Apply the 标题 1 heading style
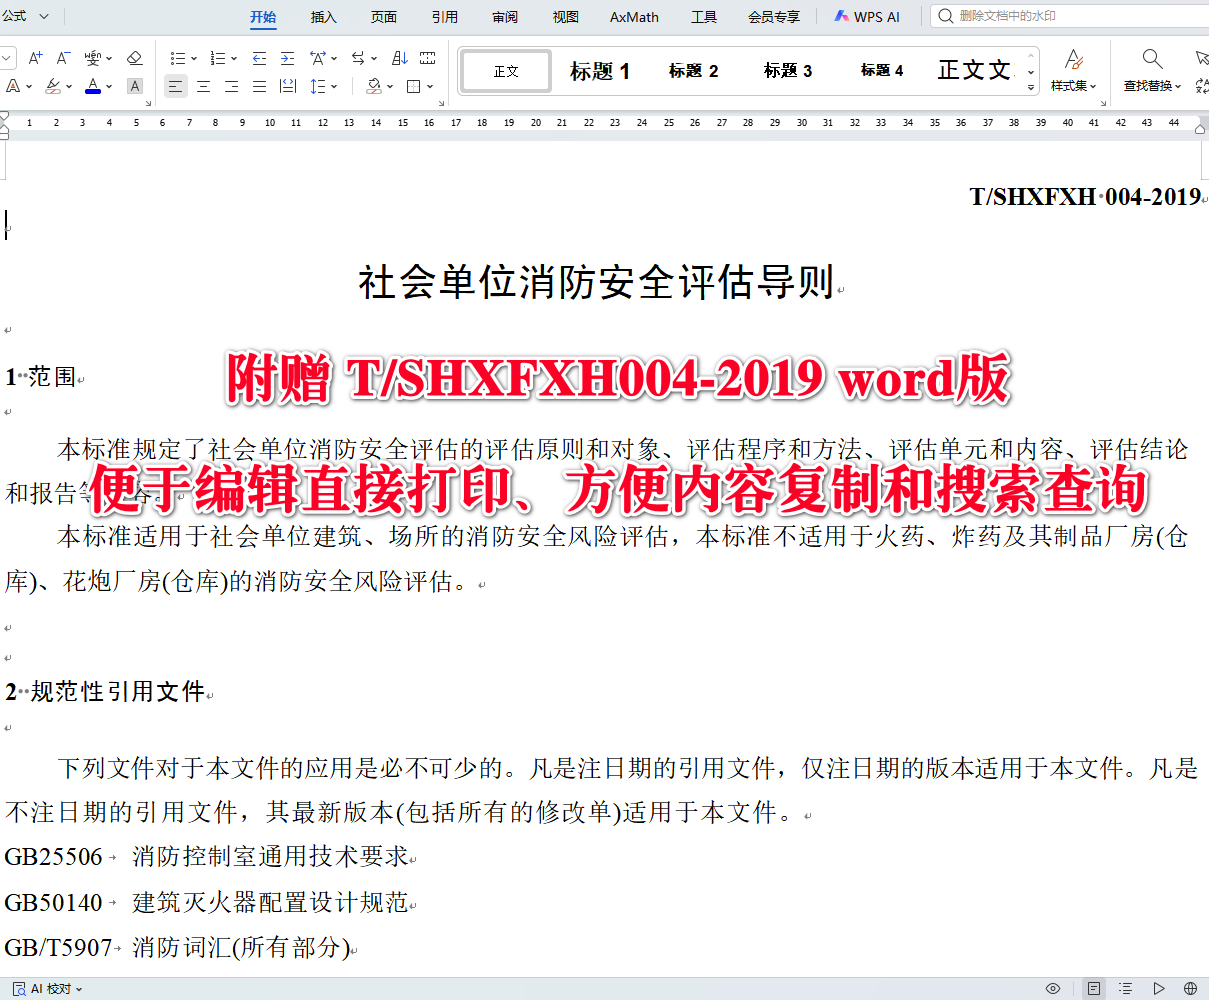The height and width of the screenshot is (1000, 1209). tap(600, 70)
